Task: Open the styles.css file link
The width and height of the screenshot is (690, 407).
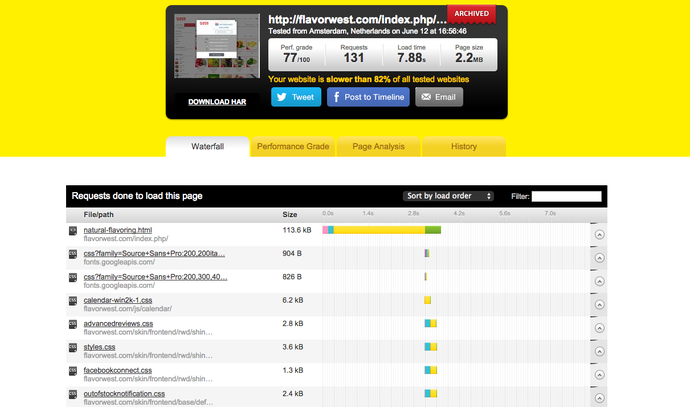Action: [x=99, y=347]
